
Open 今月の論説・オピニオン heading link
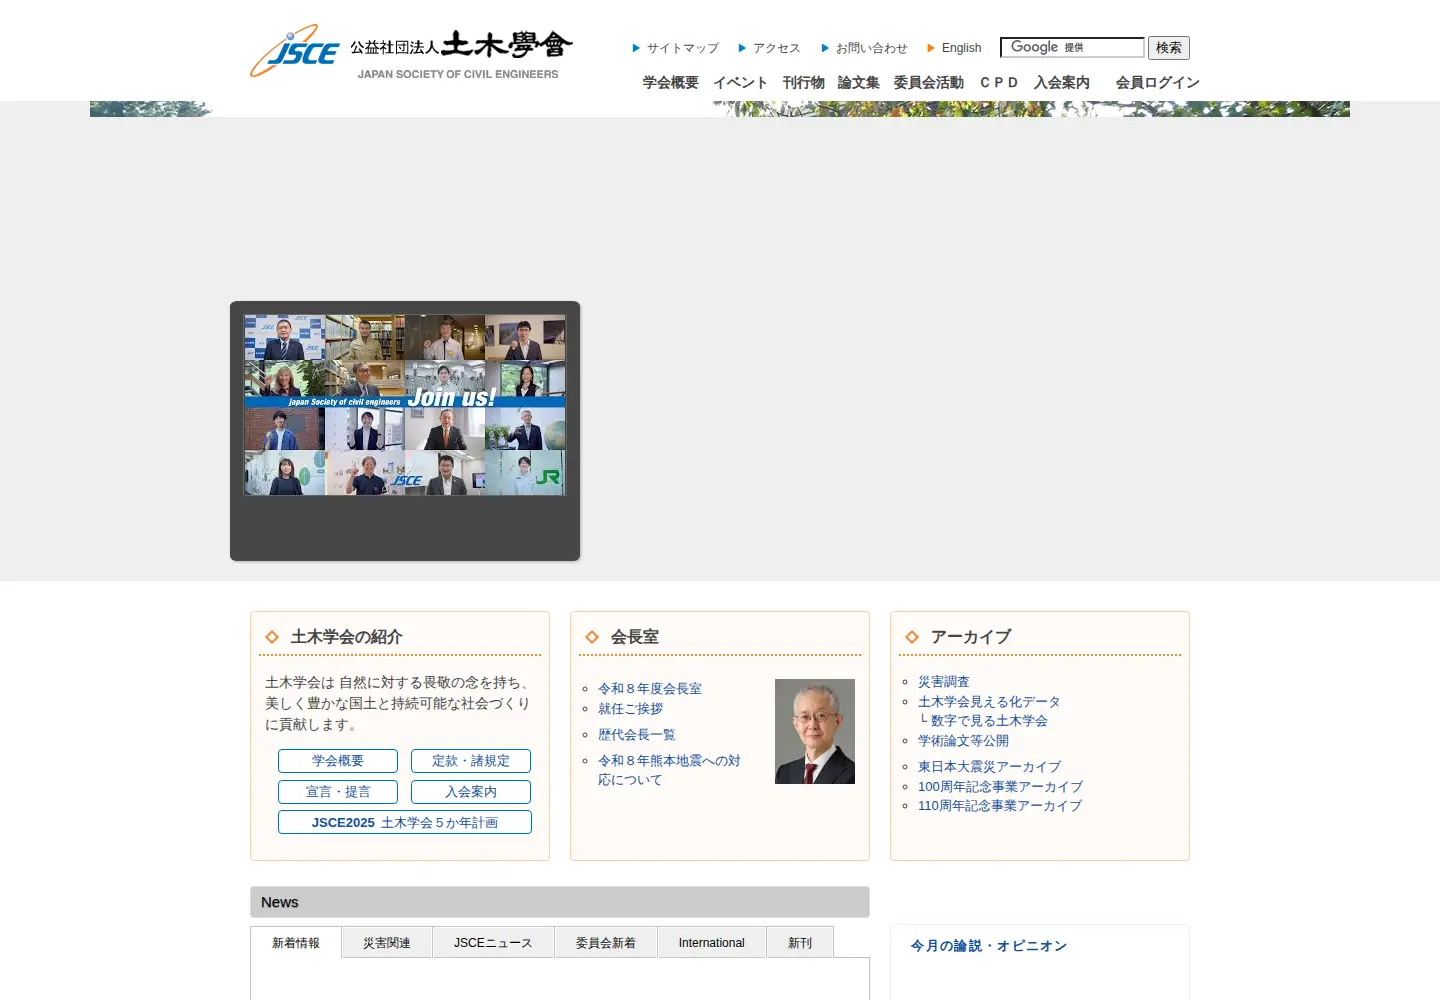(x=989, y=946)
